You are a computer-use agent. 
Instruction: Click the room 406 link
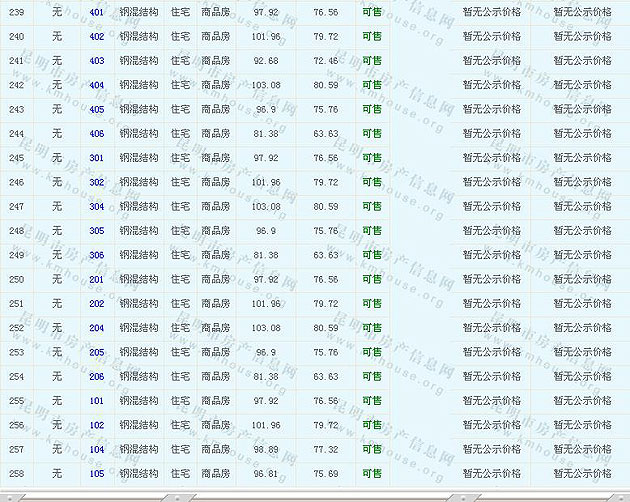(x=96, y=133)
